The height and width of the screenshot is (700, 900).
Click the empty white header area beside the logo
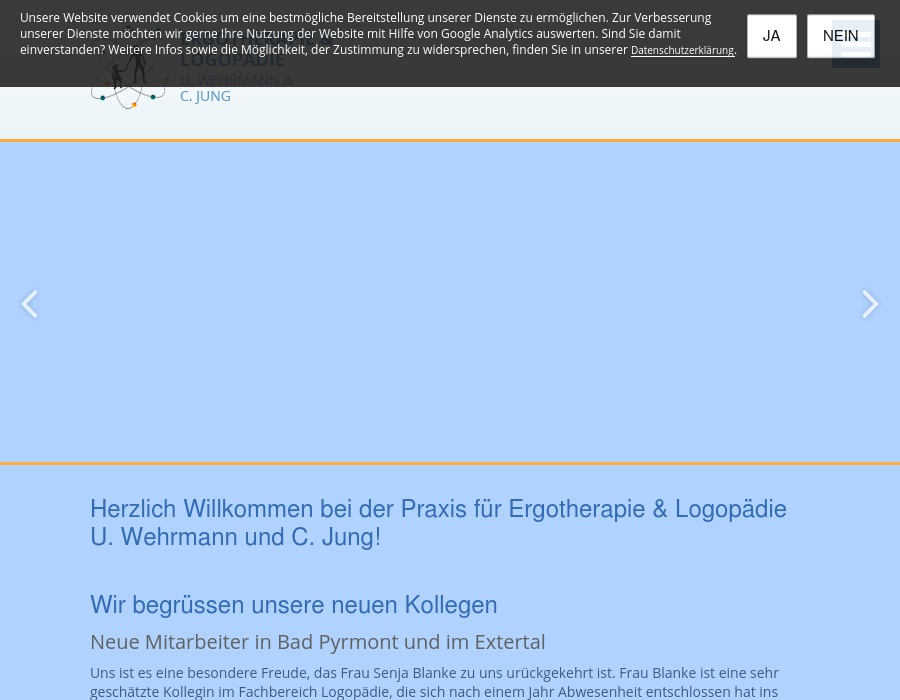[550, 112]
